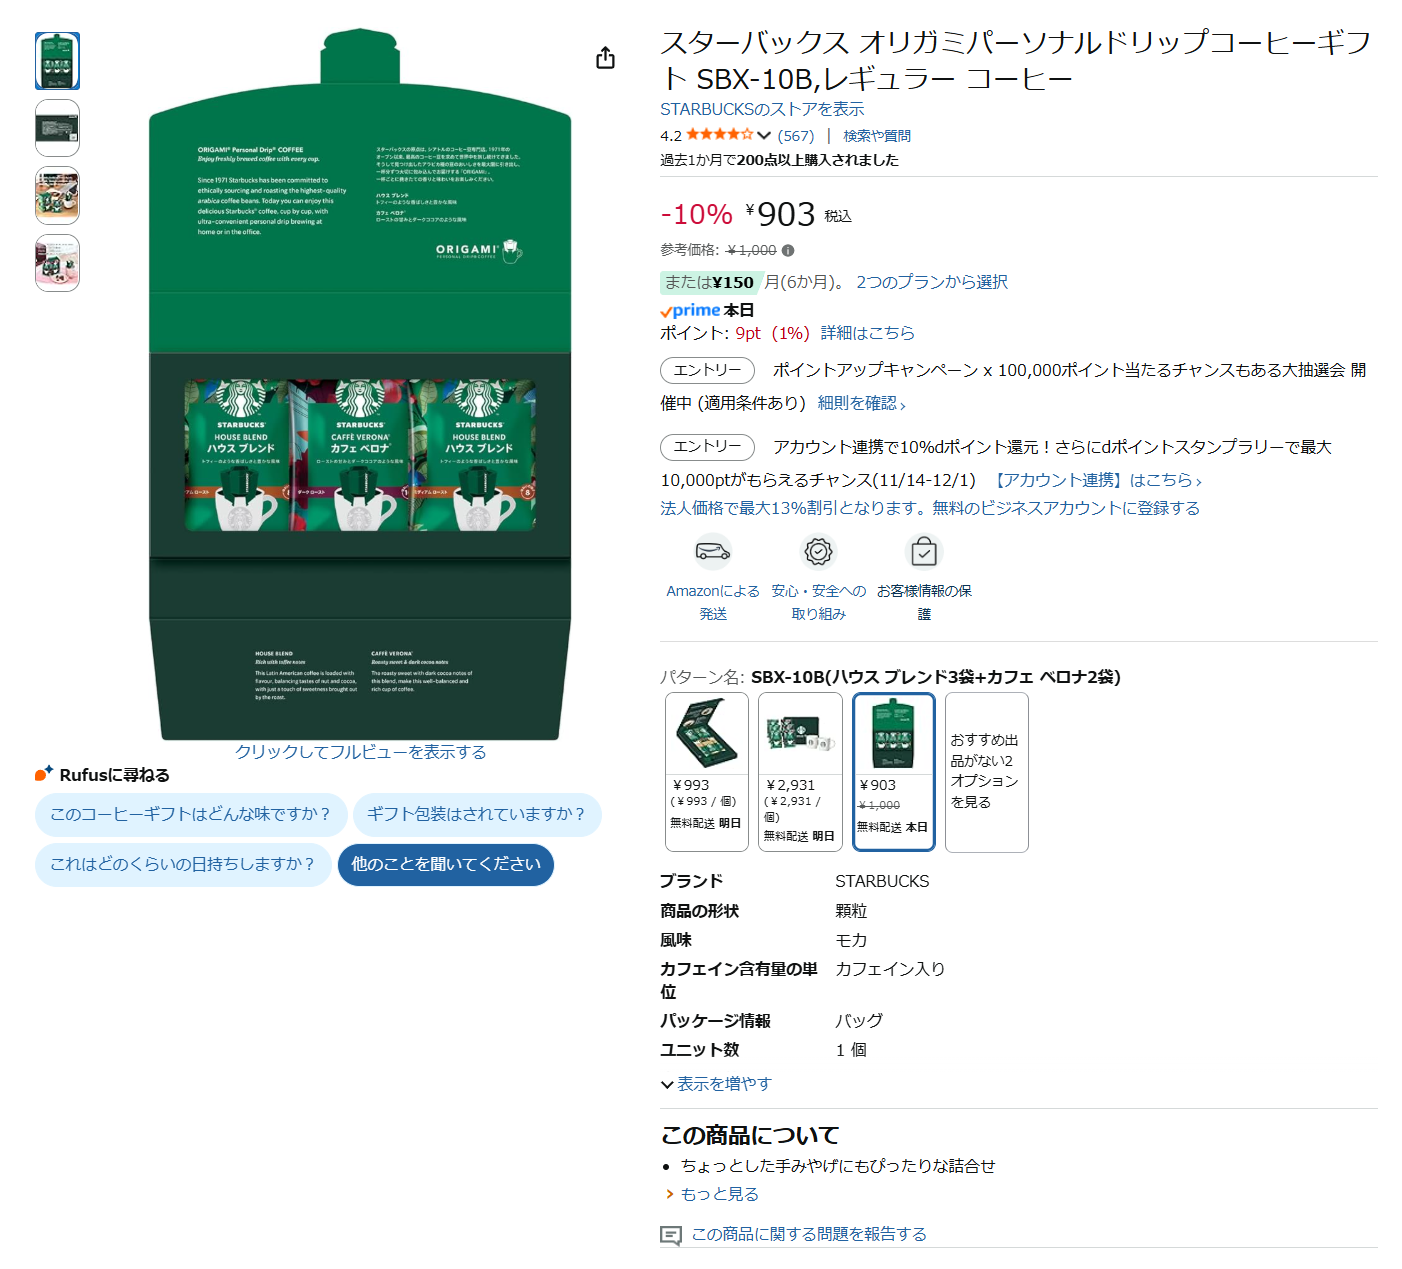Click first エントリー campaign button

click(707, 370)
